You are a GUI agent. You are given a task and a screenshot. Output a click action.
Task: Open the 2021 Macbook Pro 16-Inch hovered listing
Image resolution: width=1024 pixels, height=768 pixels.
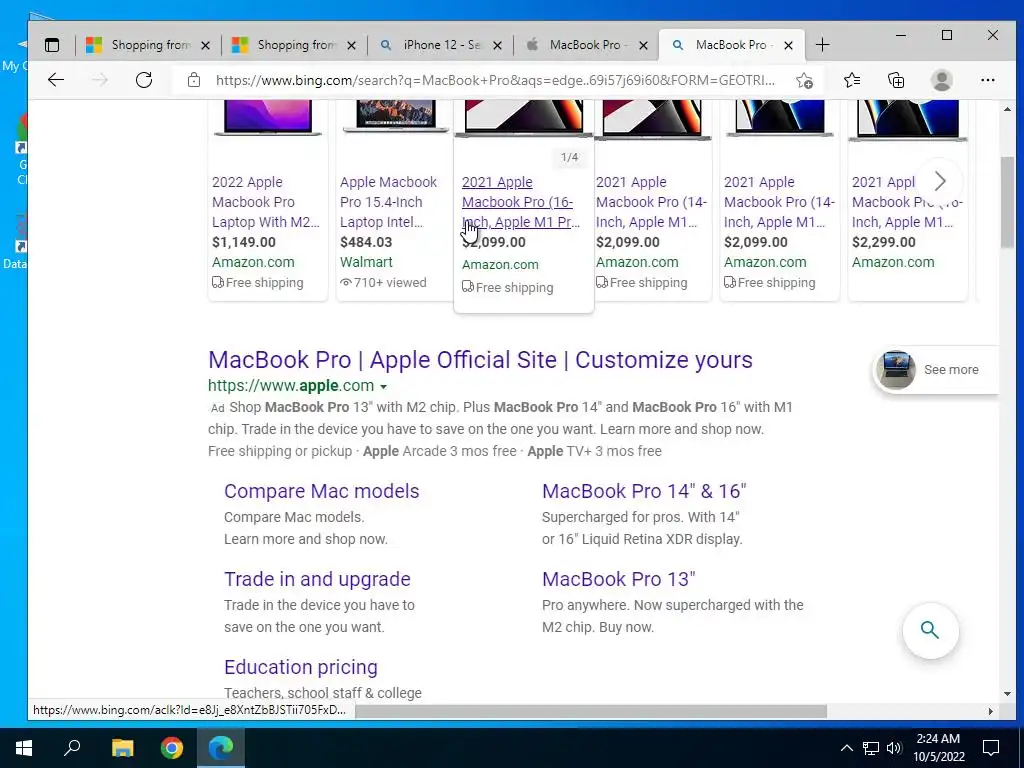pos(520,202)
